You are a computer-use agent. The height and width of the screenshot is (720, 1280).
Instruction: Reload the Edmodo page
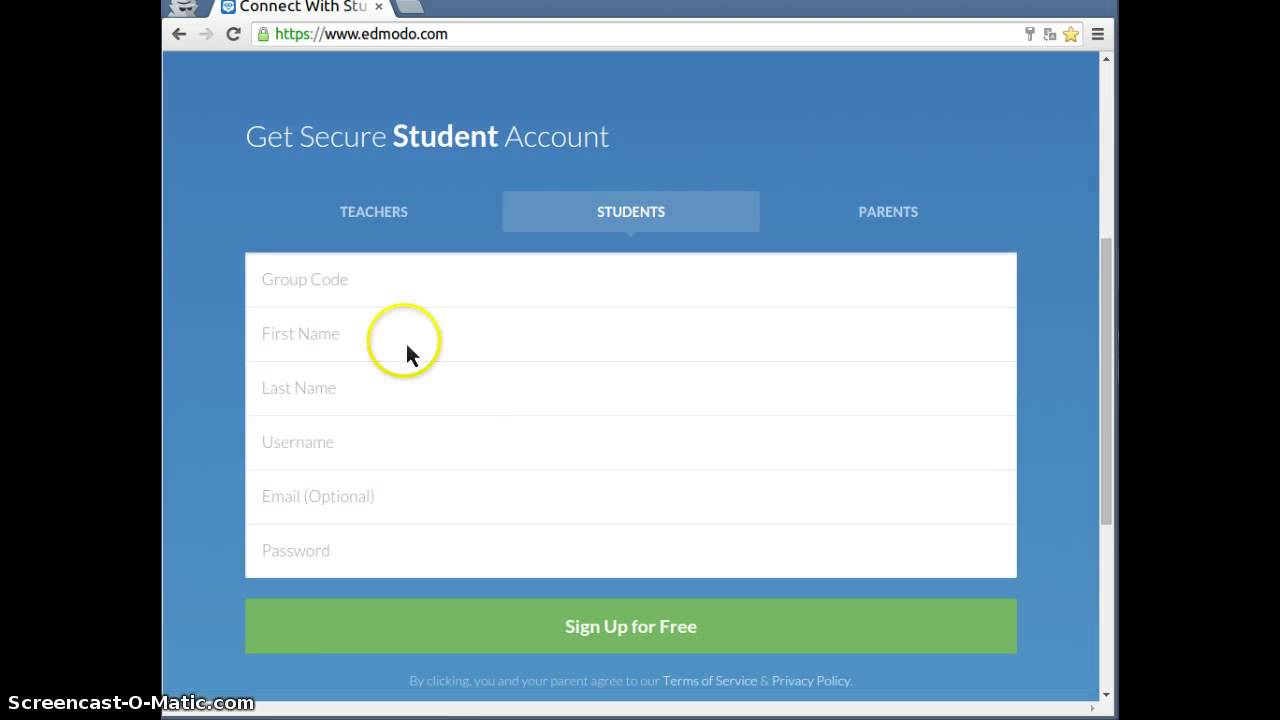(233, 34)
